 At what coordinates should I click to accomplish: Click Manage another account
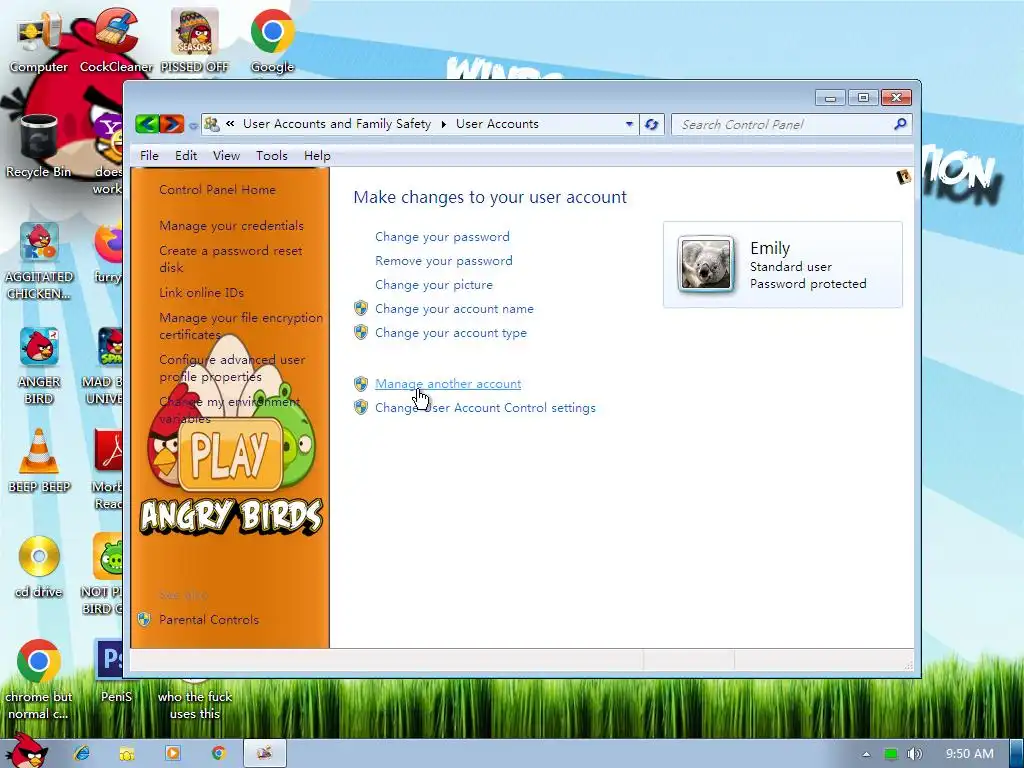[x=448, y=383]
